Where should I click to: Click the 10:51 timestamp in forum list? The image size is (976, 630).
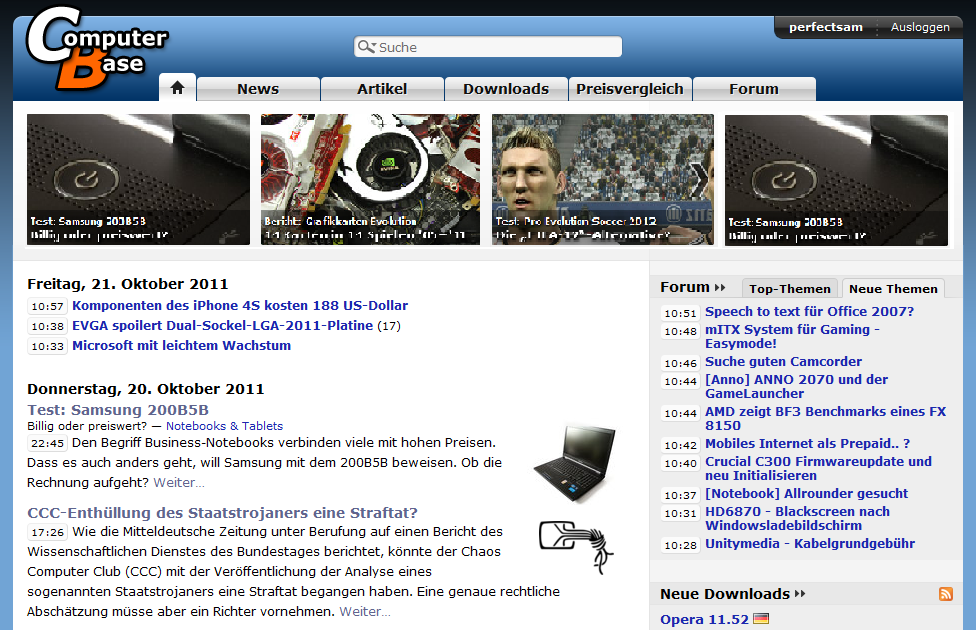pyautogui.click(x=680, y=313)
